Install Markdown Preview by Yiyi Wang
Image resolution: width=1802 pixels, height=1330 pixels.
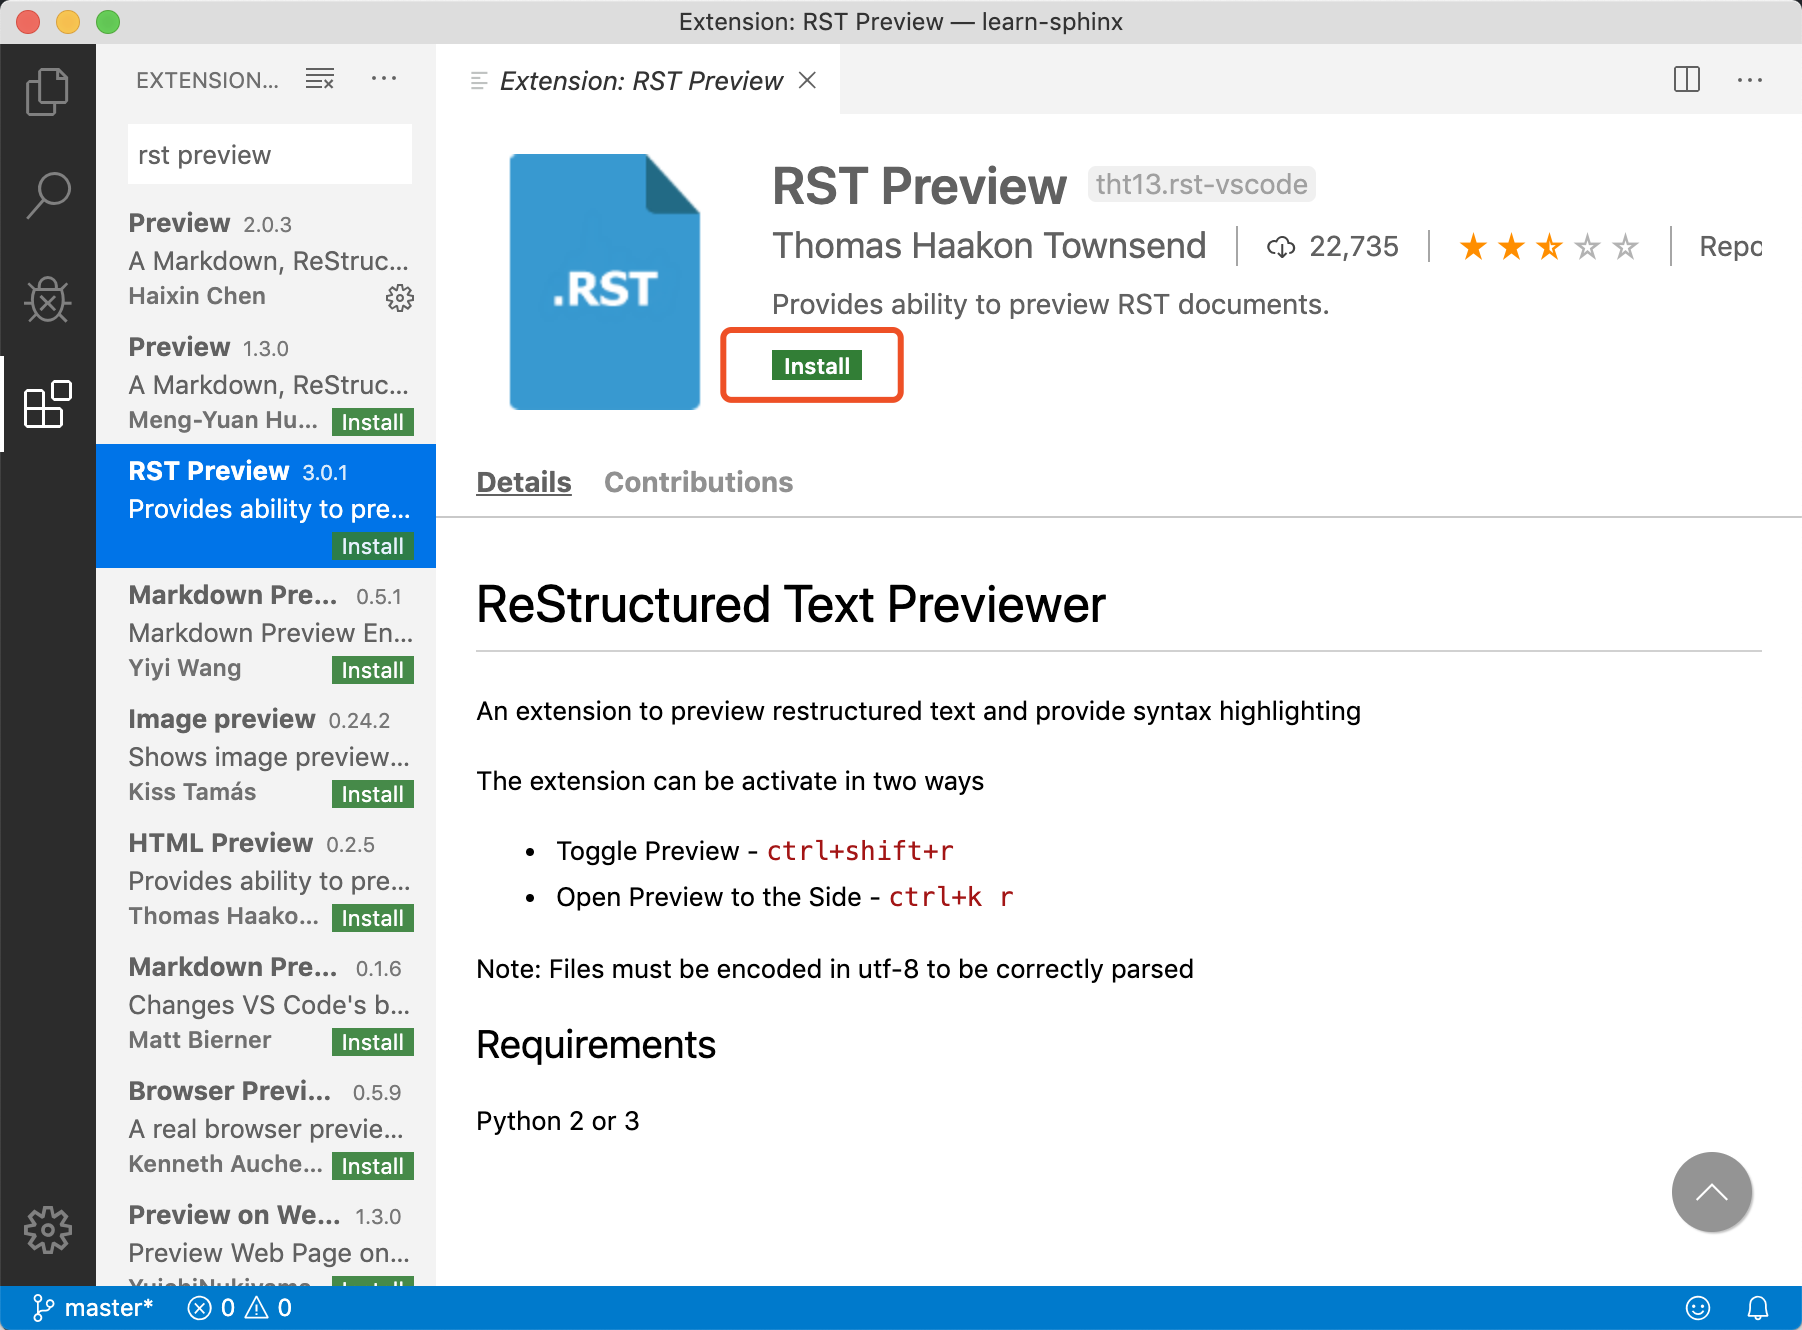pos(372,670)
